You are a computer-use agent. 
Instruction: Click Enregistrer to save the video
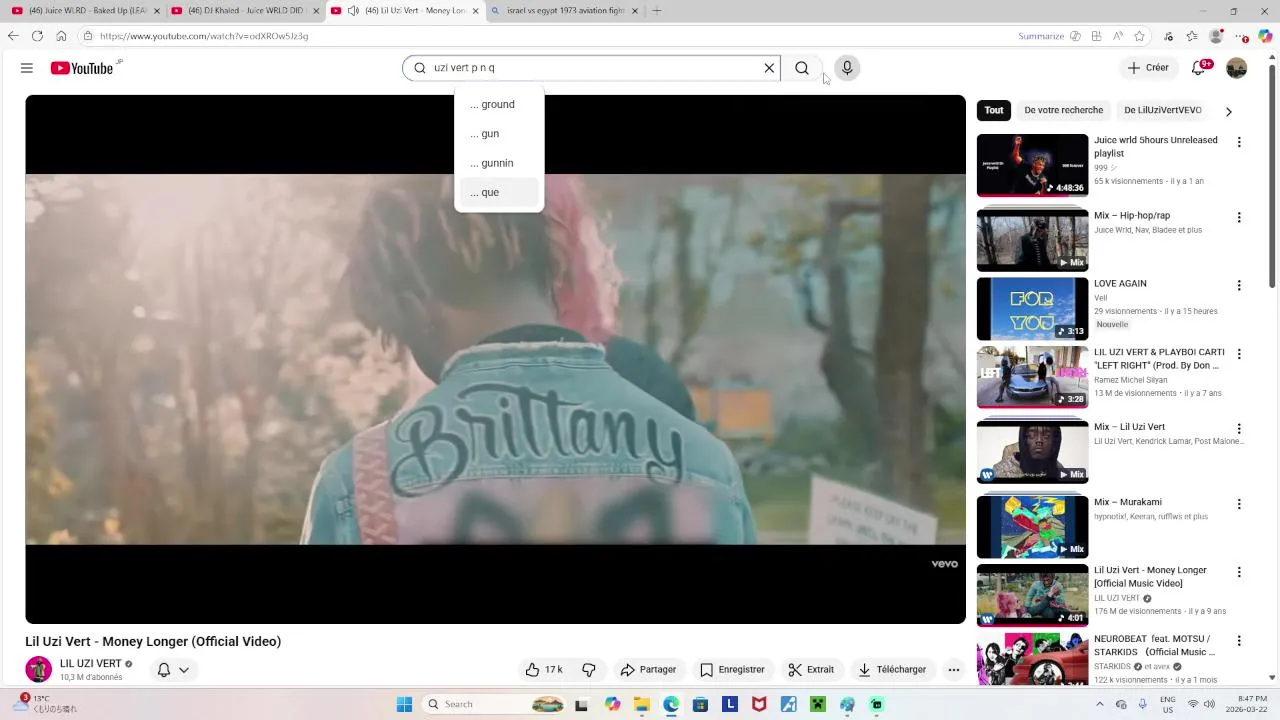[732, 670]
